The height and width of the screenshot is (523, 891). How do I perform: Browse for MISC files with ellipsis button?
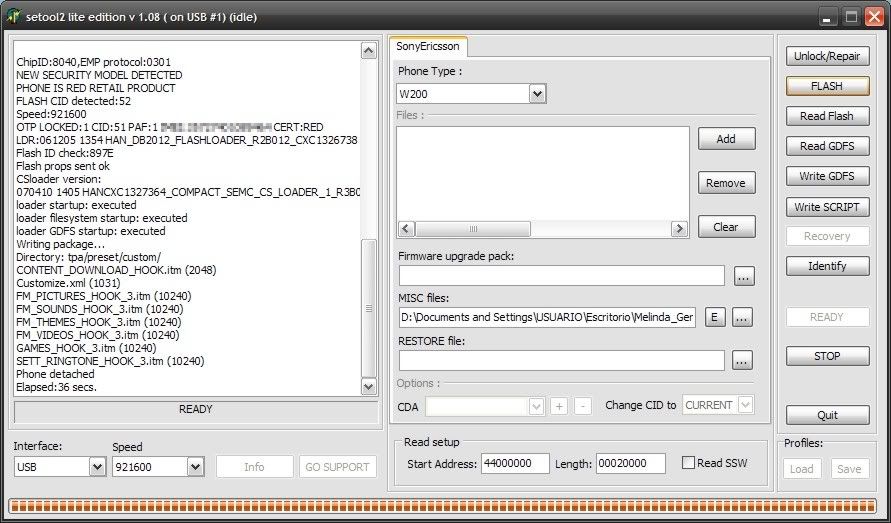coord(742,317)
